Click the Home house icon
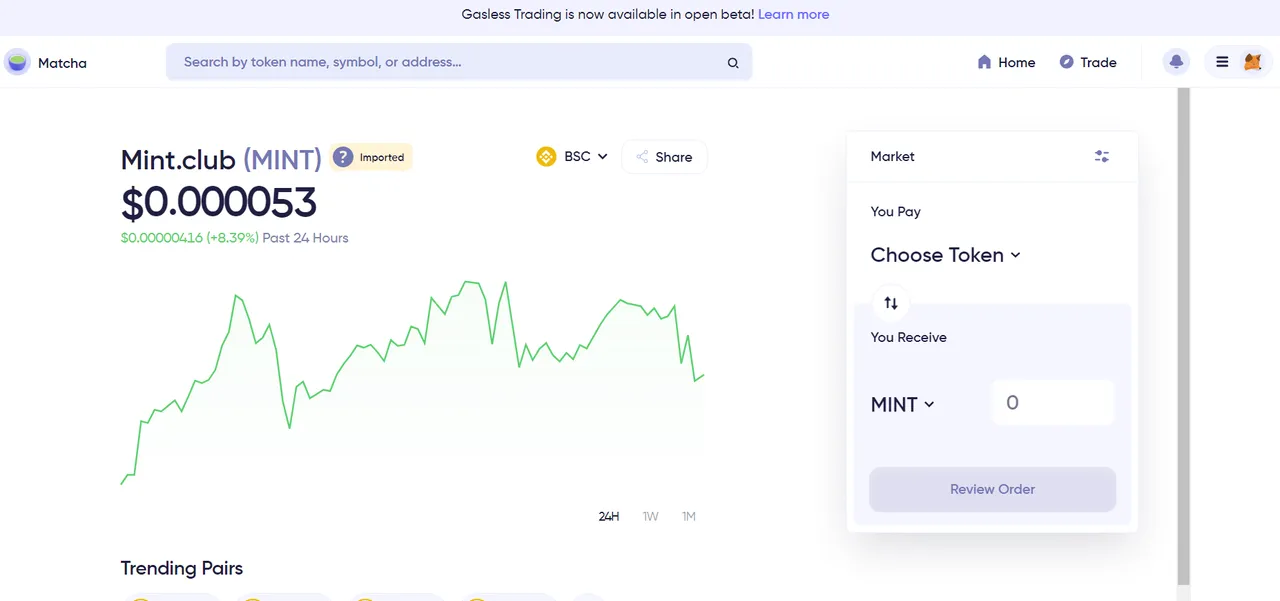 point(984,62)
